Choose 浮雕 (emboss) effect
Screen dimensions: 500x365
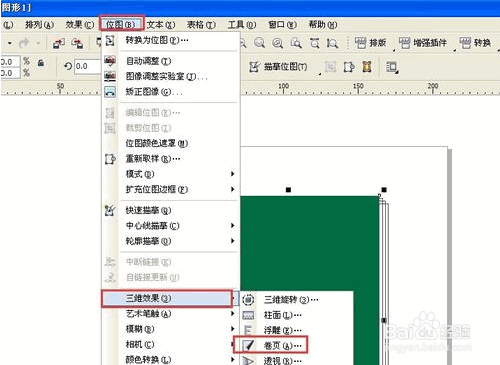pos(297,330)
